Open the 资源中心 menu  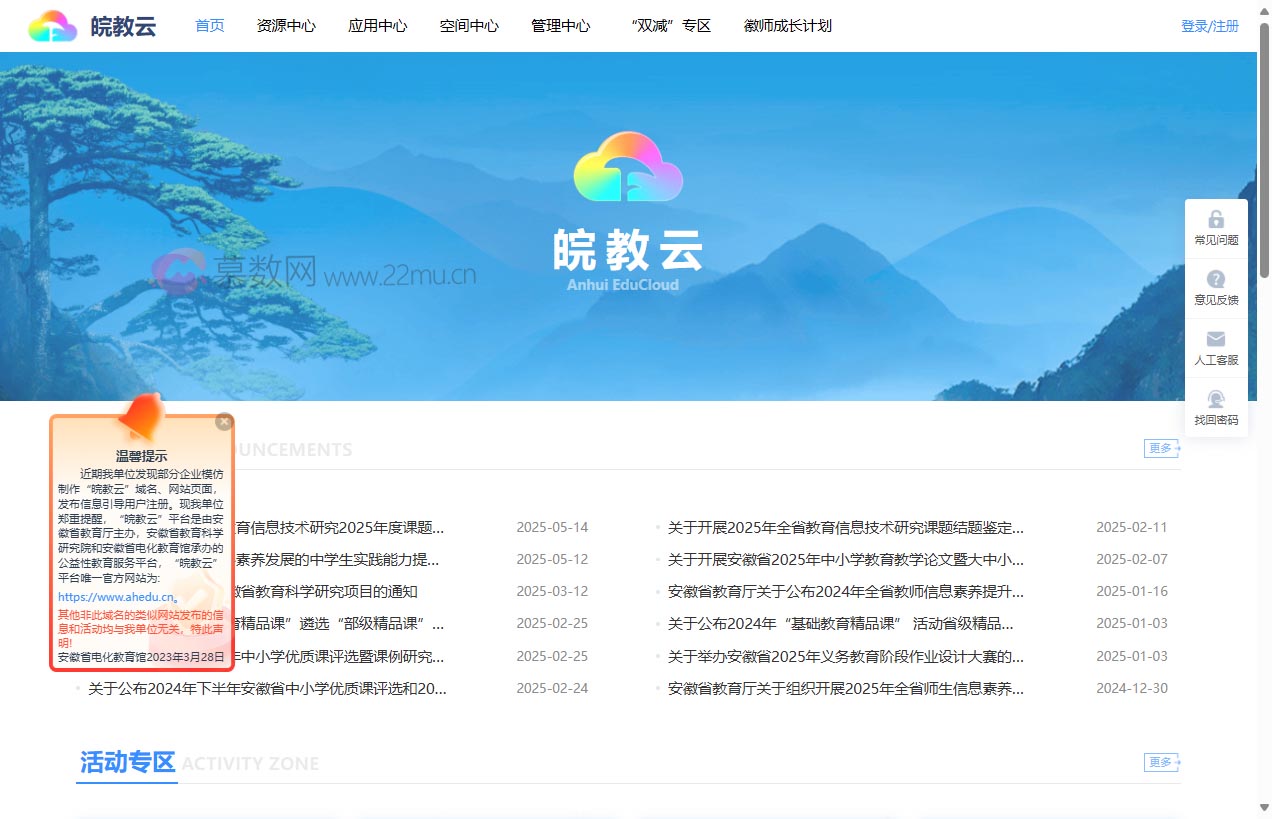pyautogui.click(x=286, y=26)
